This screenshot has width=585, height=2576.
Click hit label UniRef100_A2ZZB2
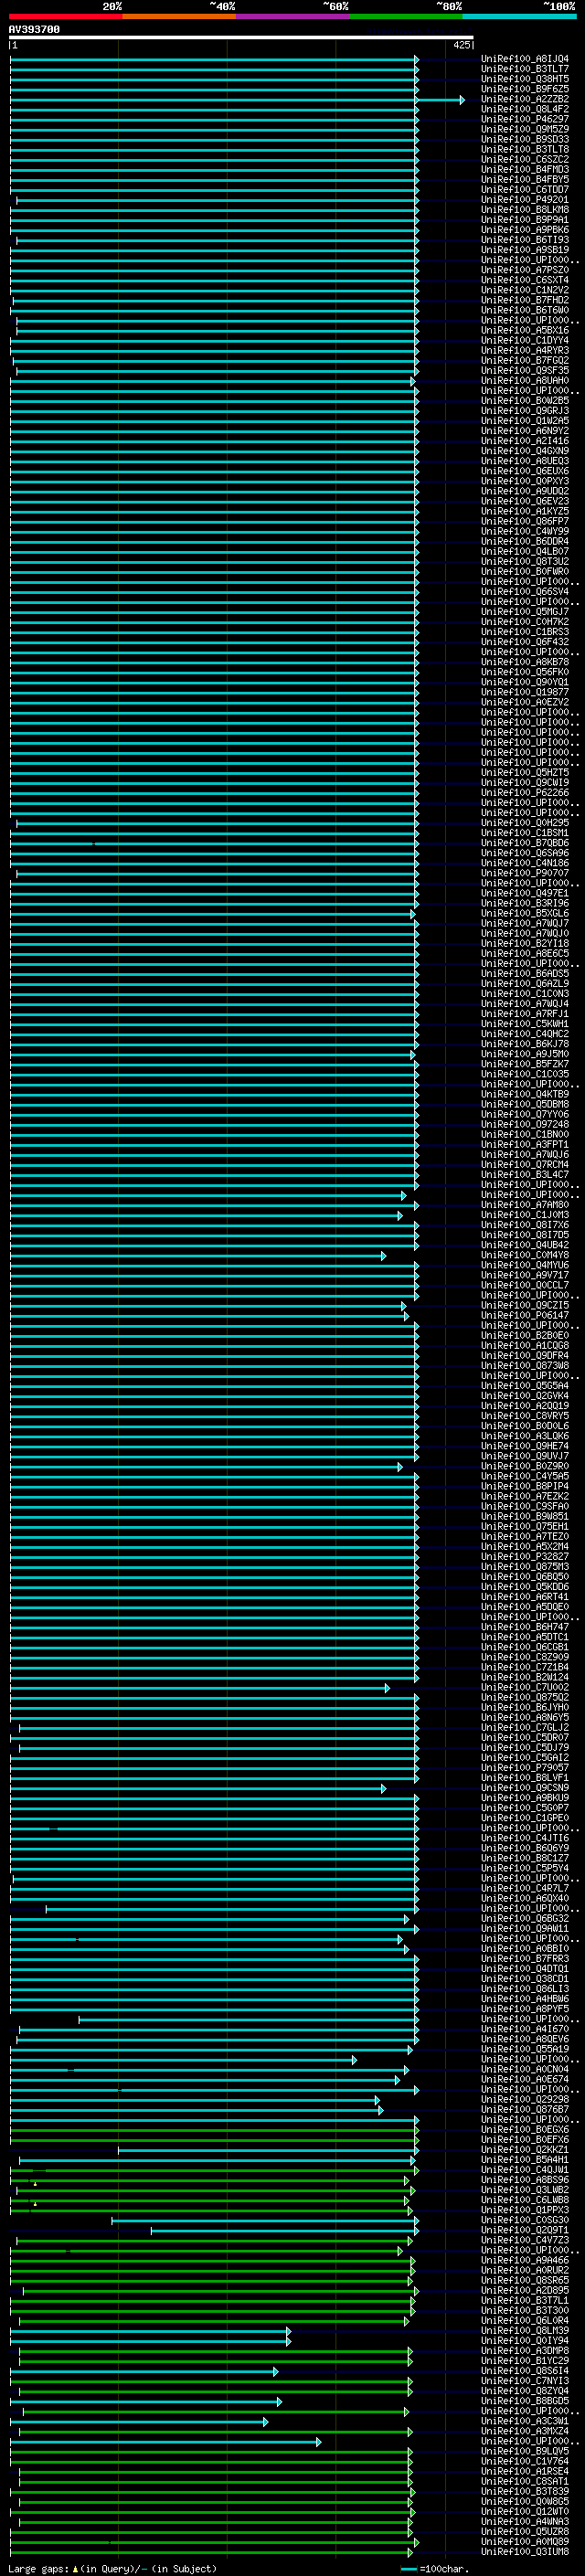pyautogui.click(x=525, y=99)
